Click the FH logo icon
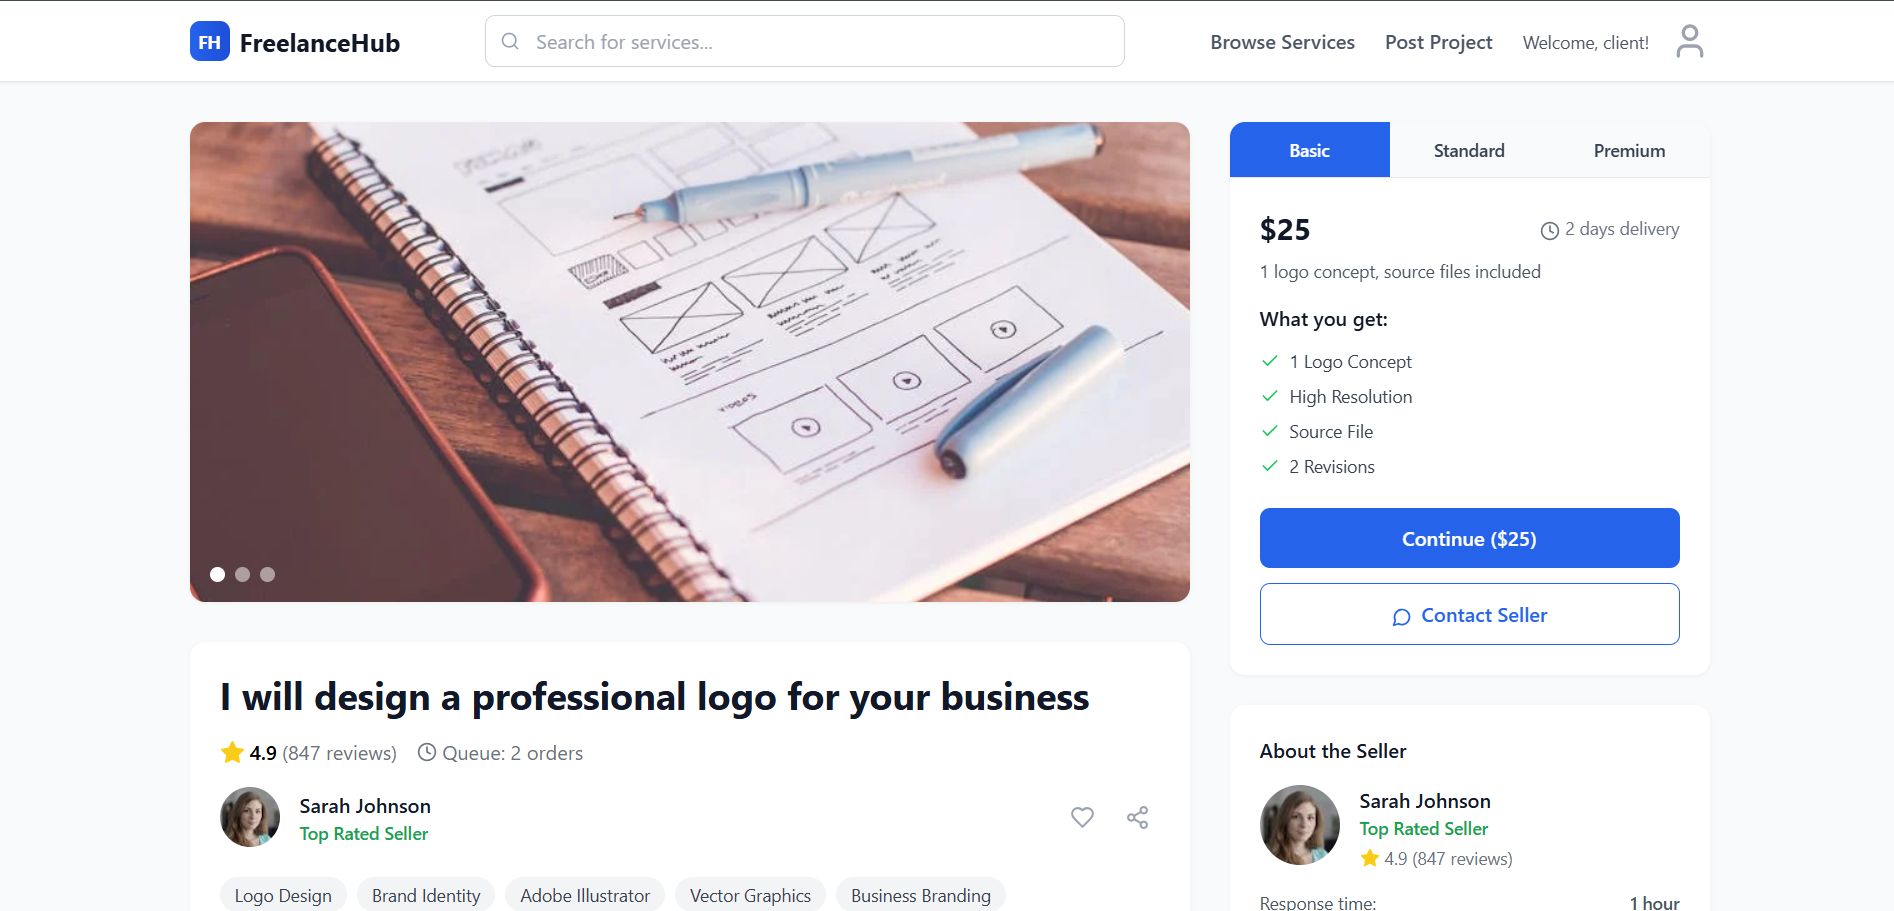Screen dimensions: 1894x911 [210, 42]
